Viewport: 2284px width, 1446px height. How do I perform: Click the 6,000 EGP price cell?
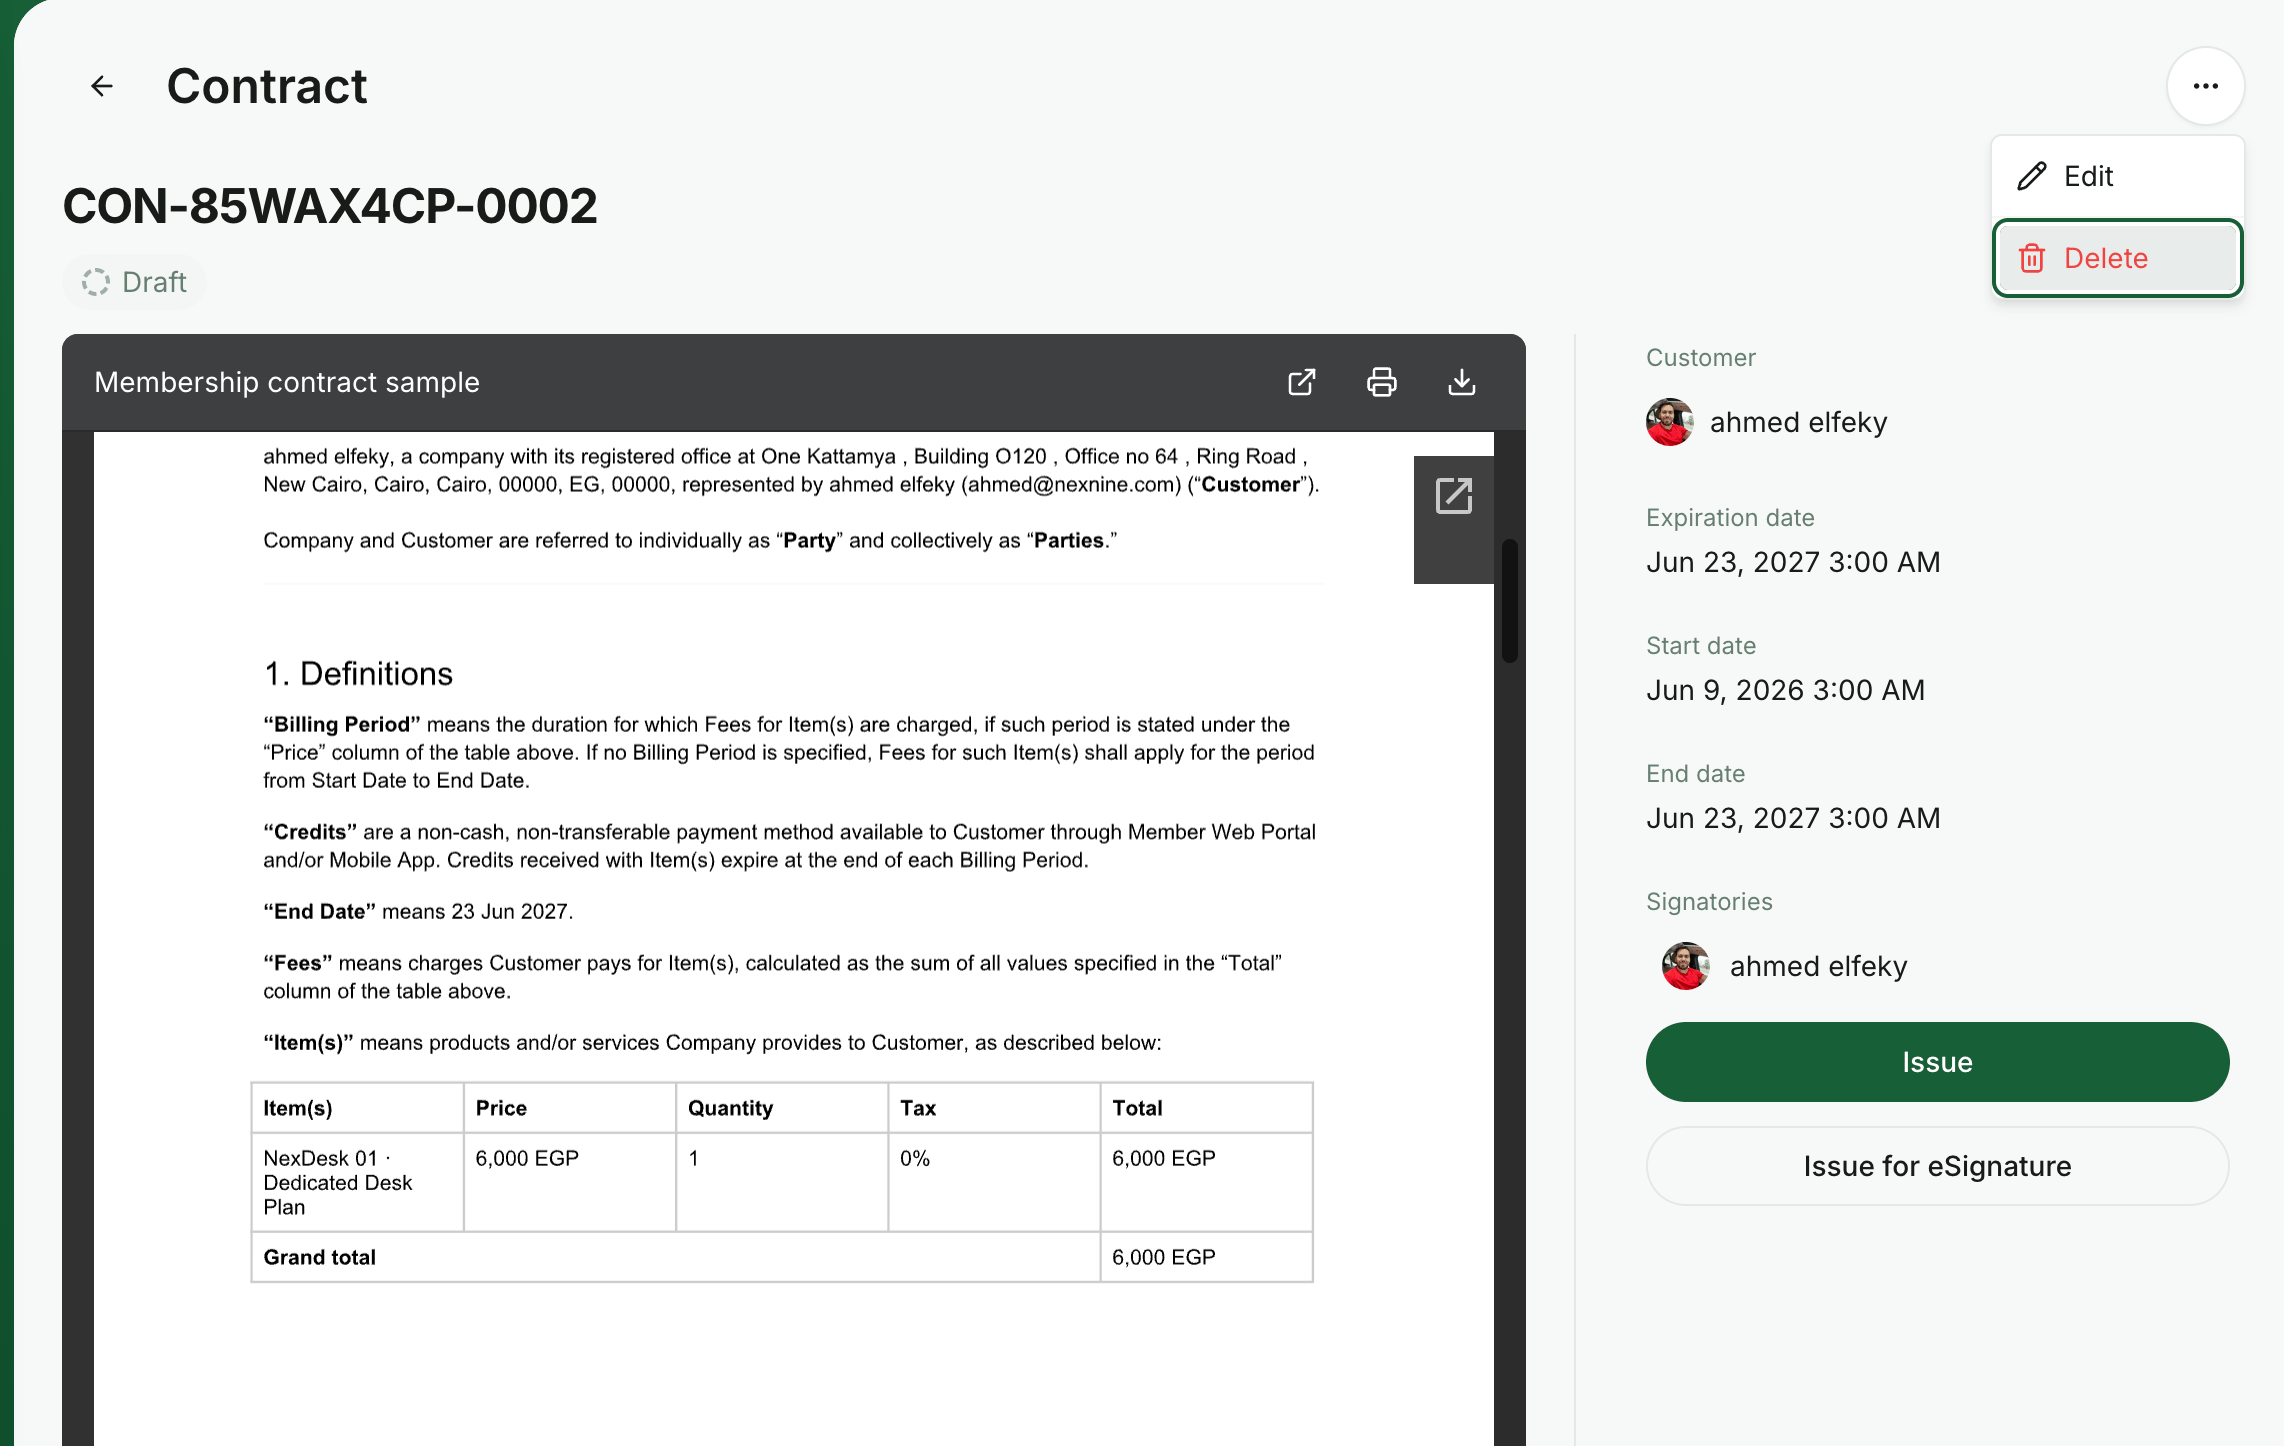[x=570, y=1182]
